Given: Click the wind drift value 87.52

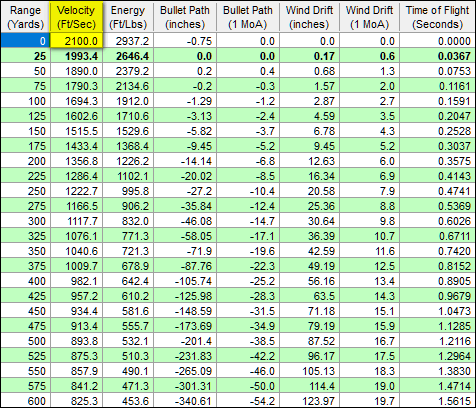Looking at the screenshot, I should [309, 341].
